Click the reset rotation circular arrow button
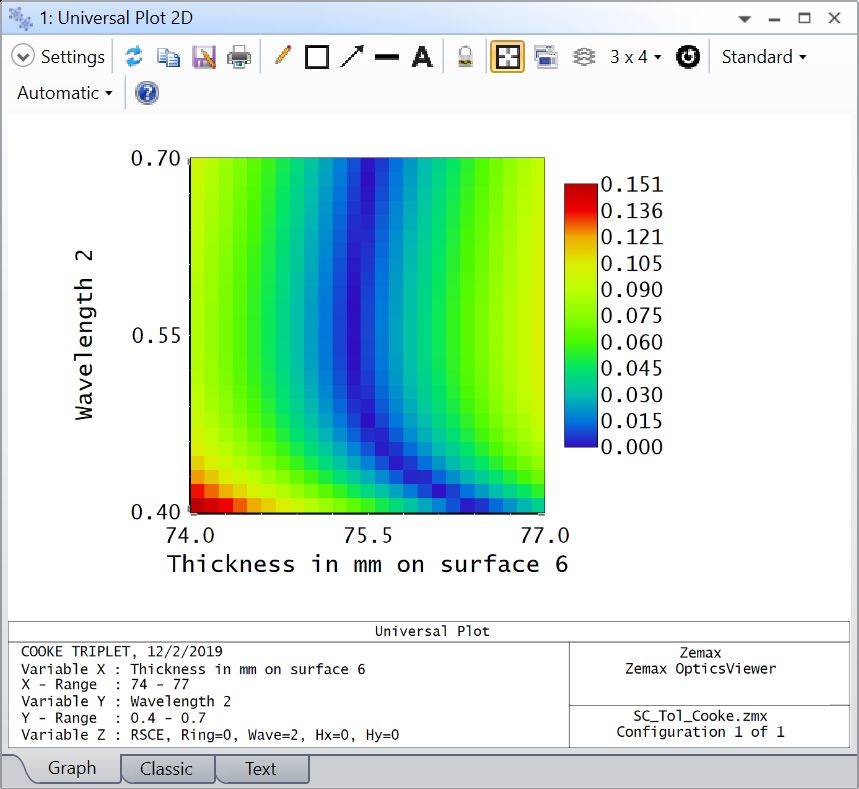The width and height of the screenshot is (859, 789). tap(687, 57)
